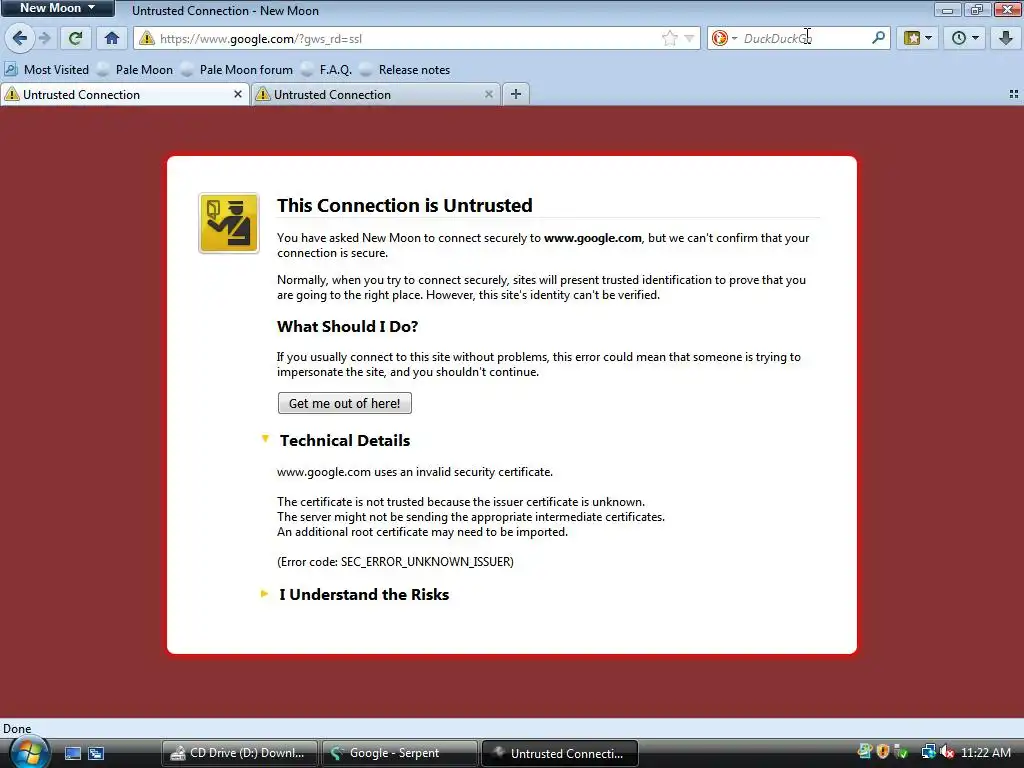Click Switch between windows quick launch icon
The image size is (1024, 768).
point(96,753)
